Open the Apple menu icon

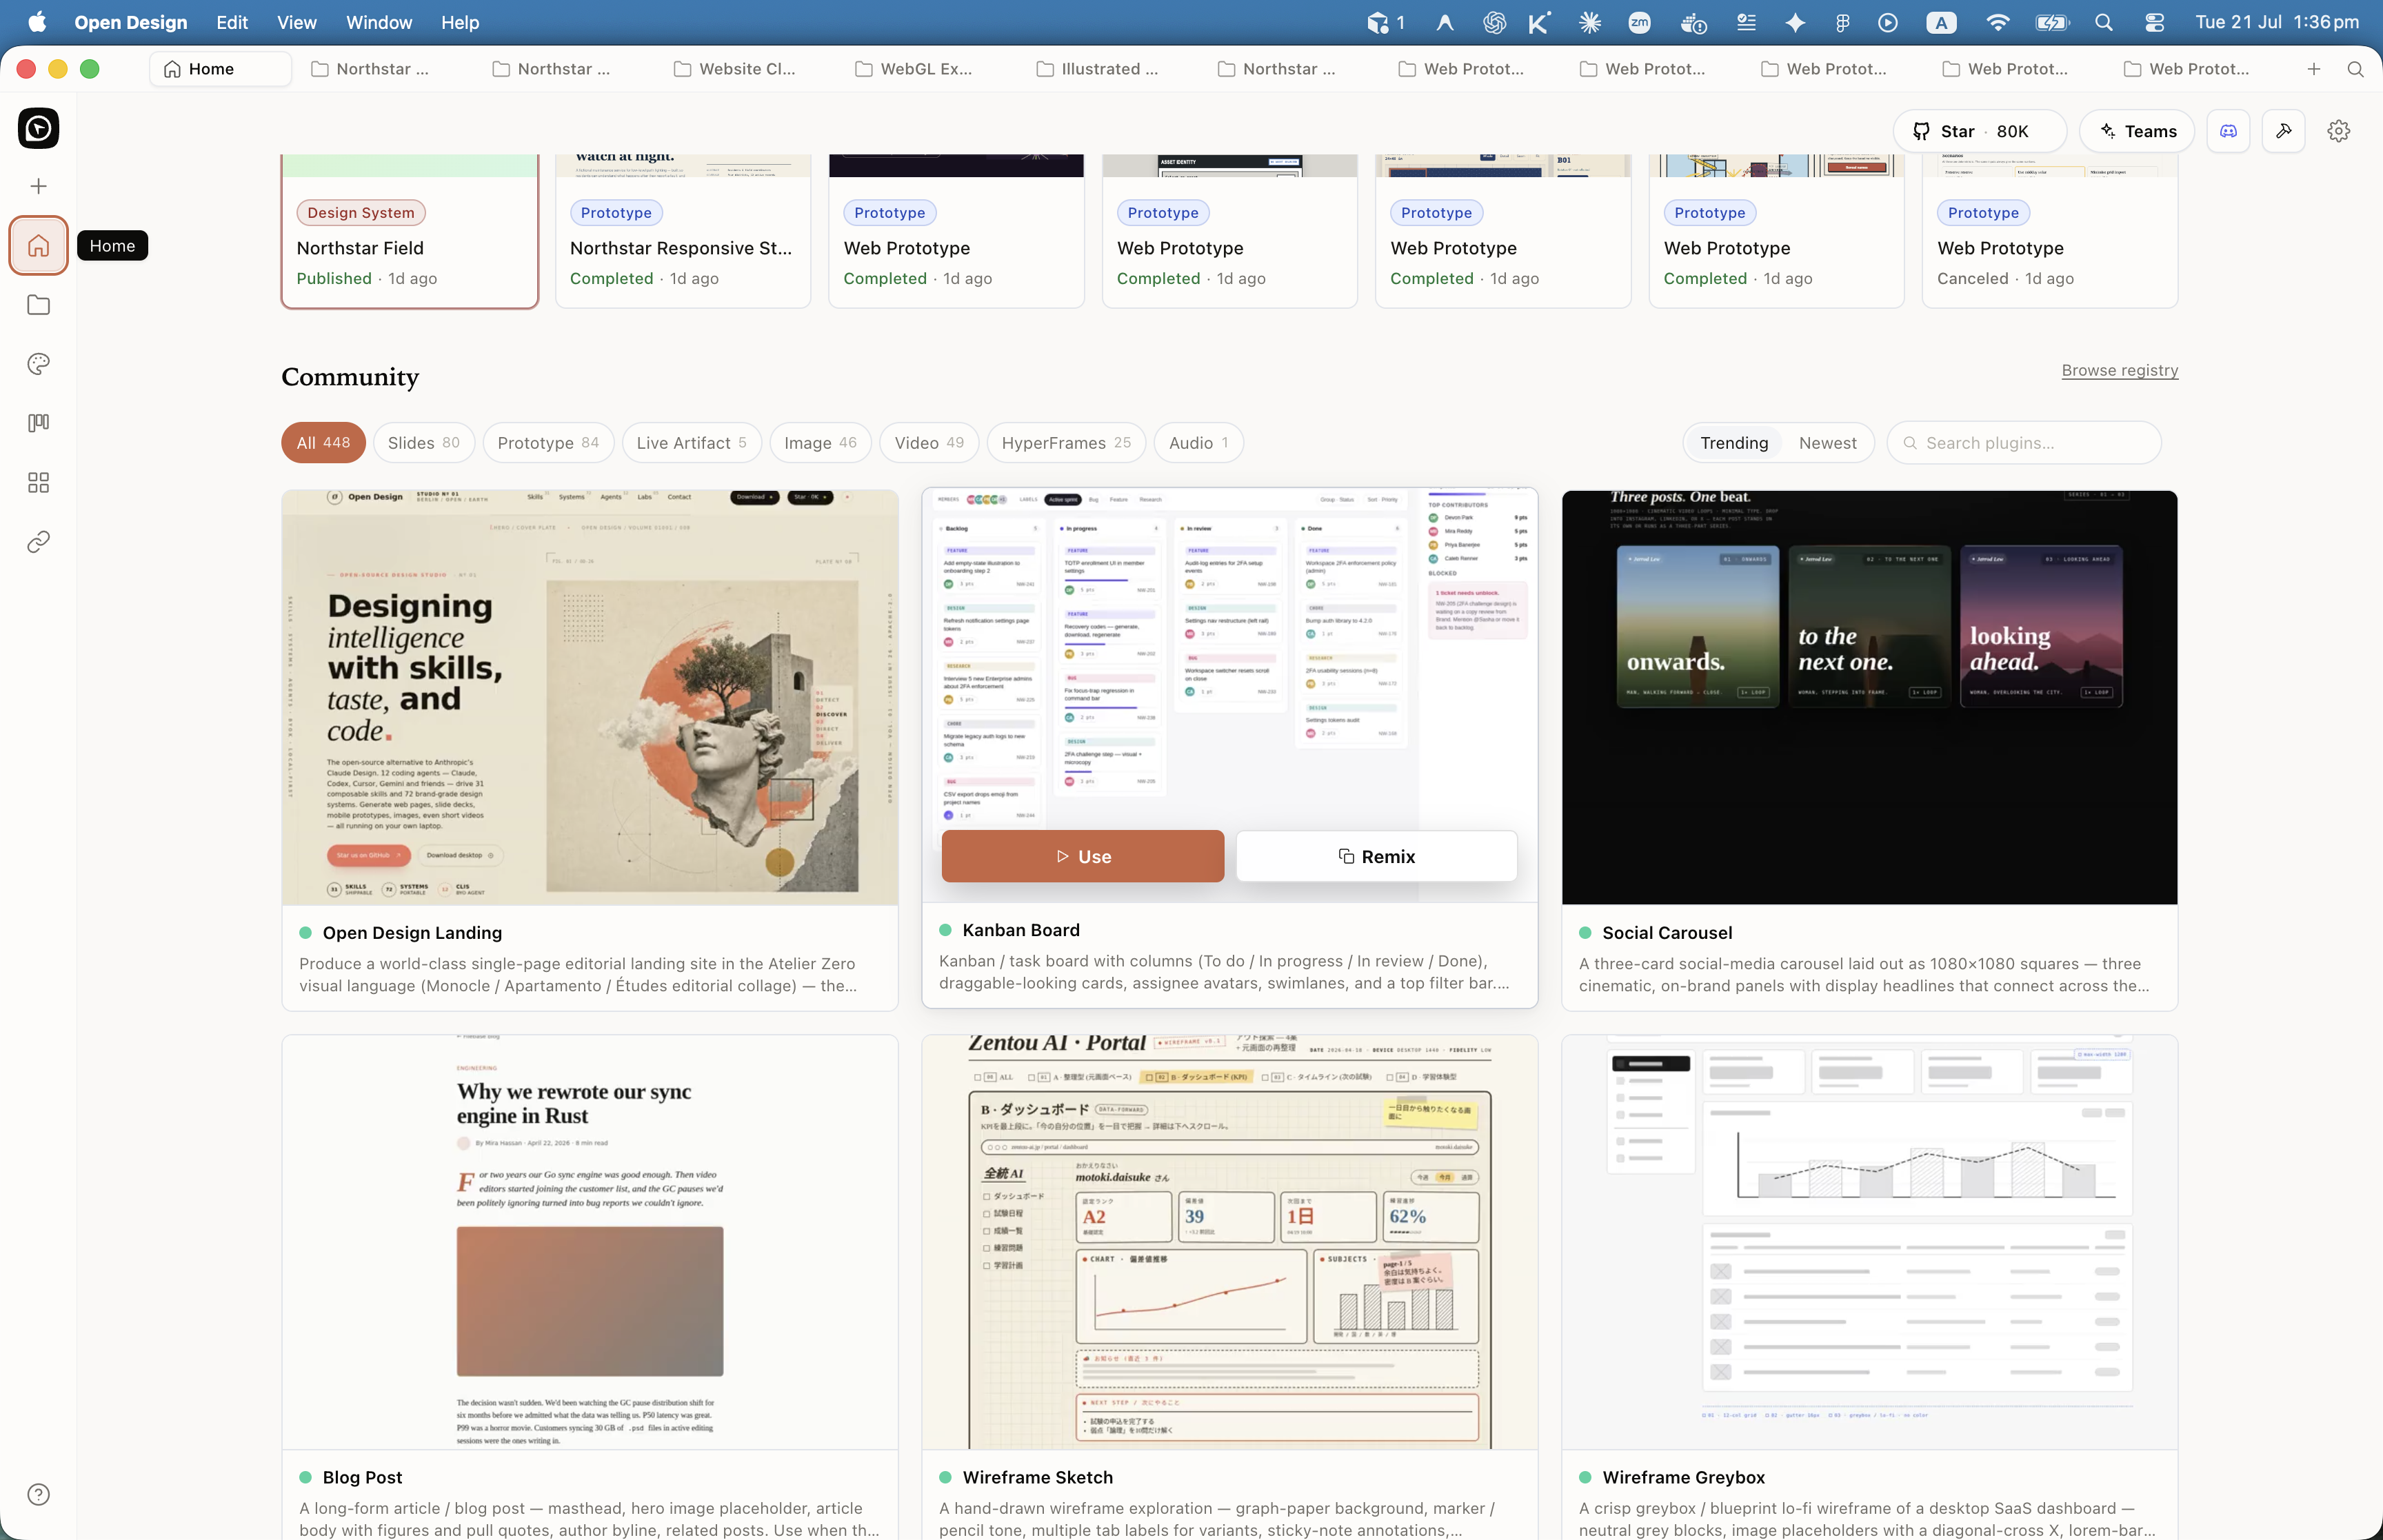click(x=37, y=22)
